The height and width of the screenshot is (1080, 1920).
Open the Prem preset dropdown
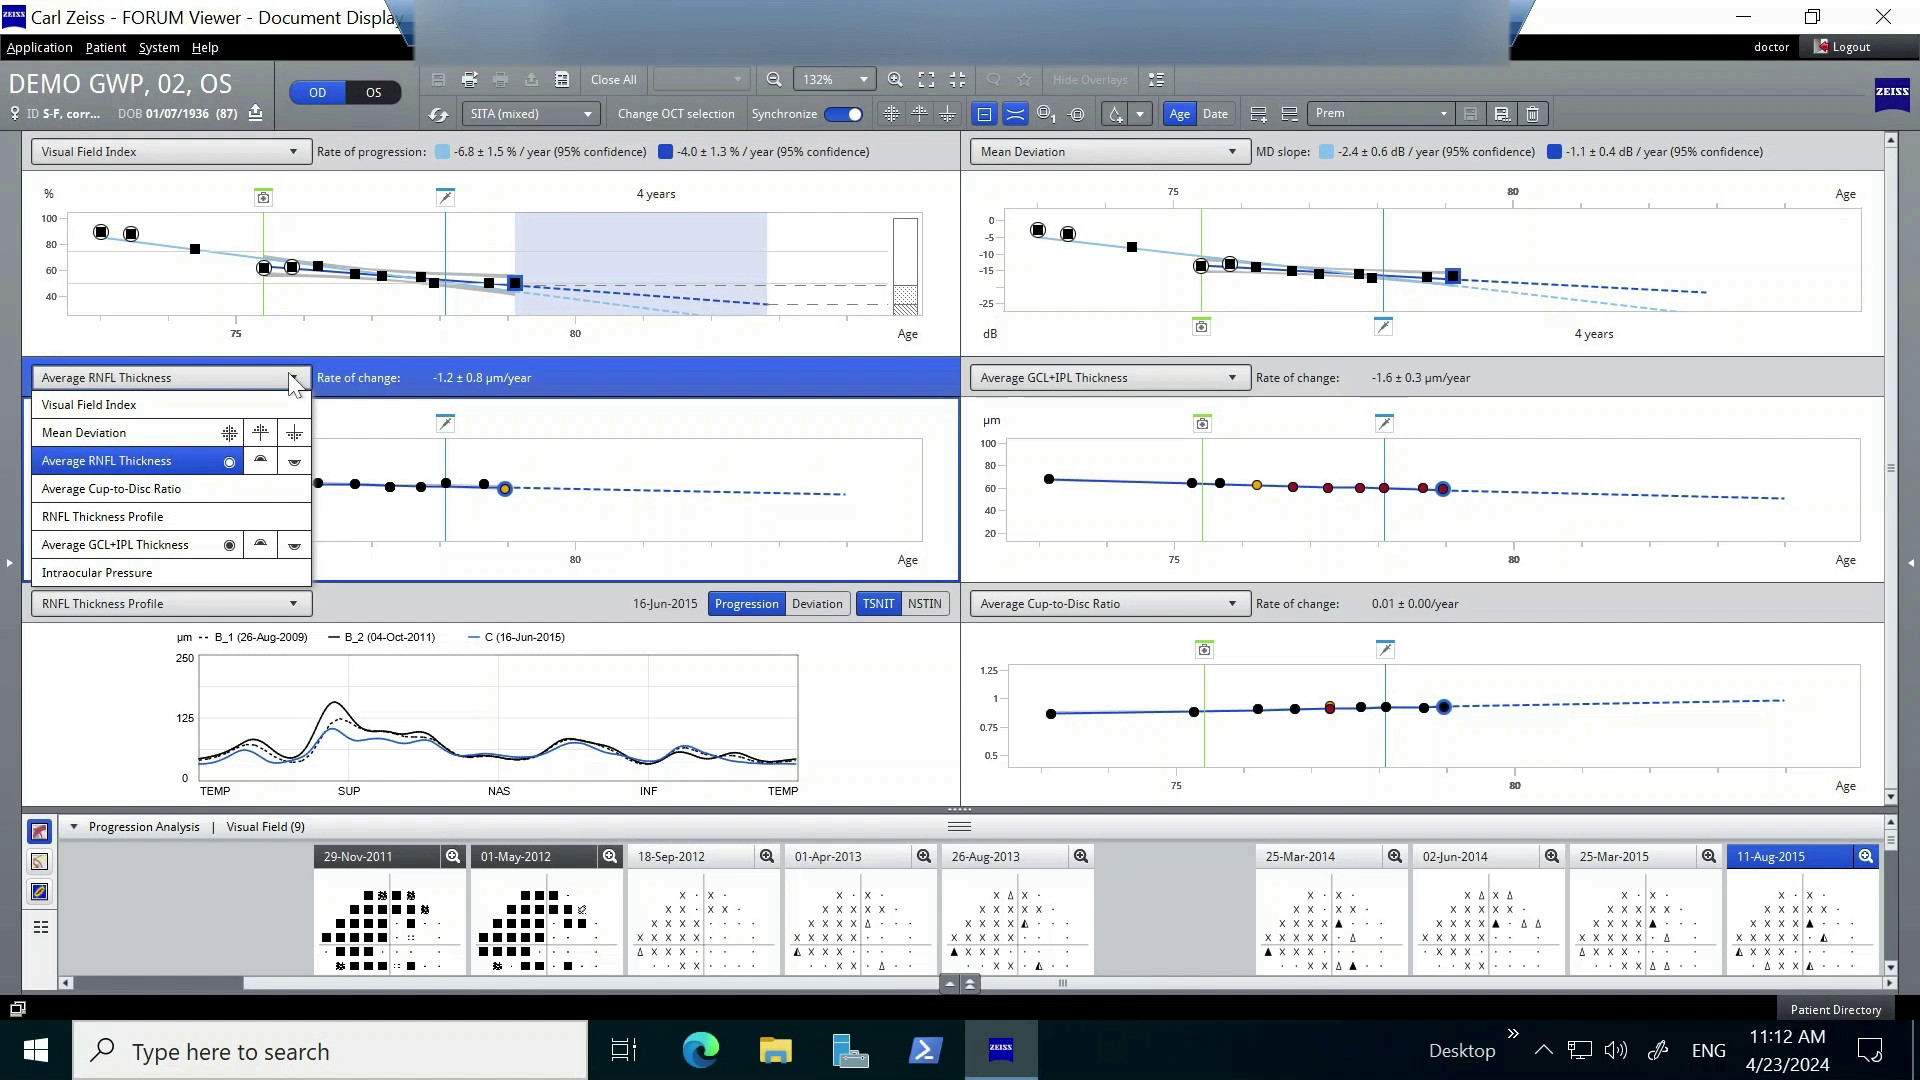[x=1380, y=114]
